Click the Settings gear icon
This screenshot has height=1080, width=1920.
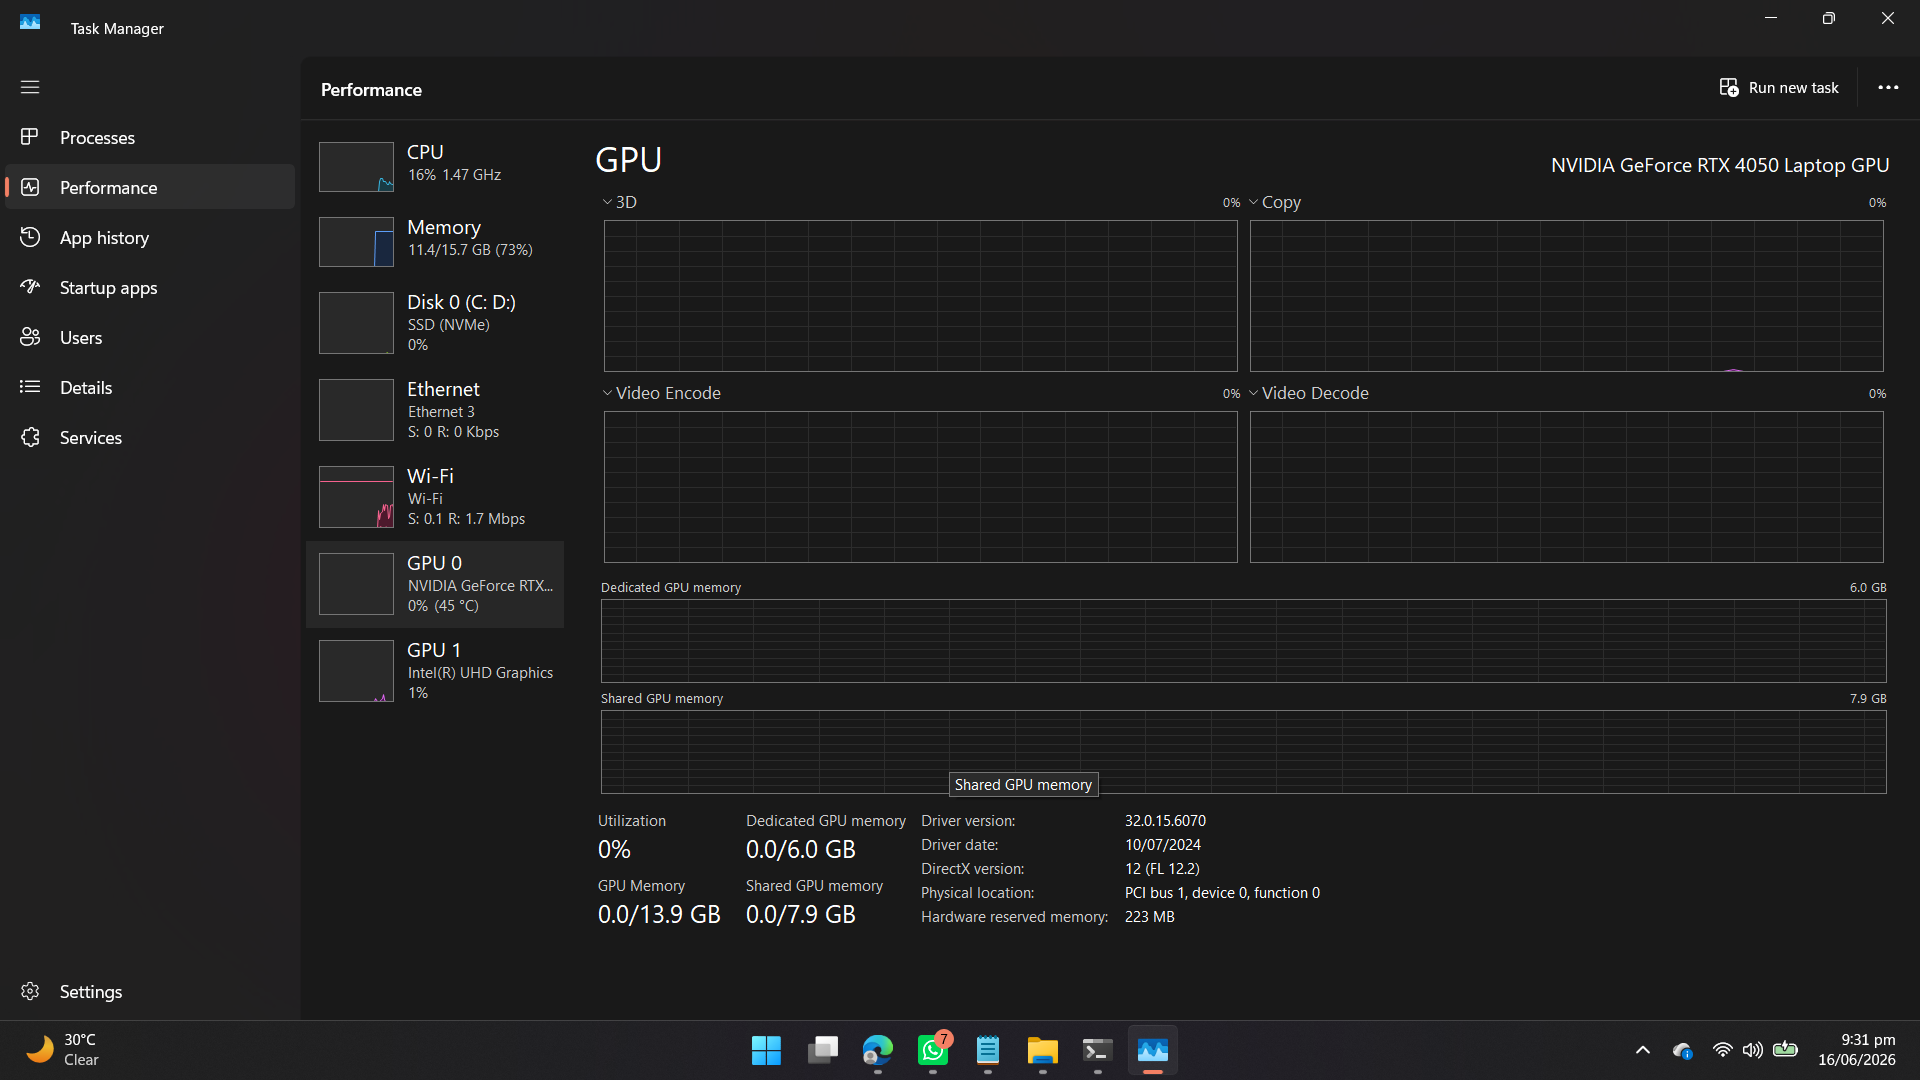coord(30,991)
